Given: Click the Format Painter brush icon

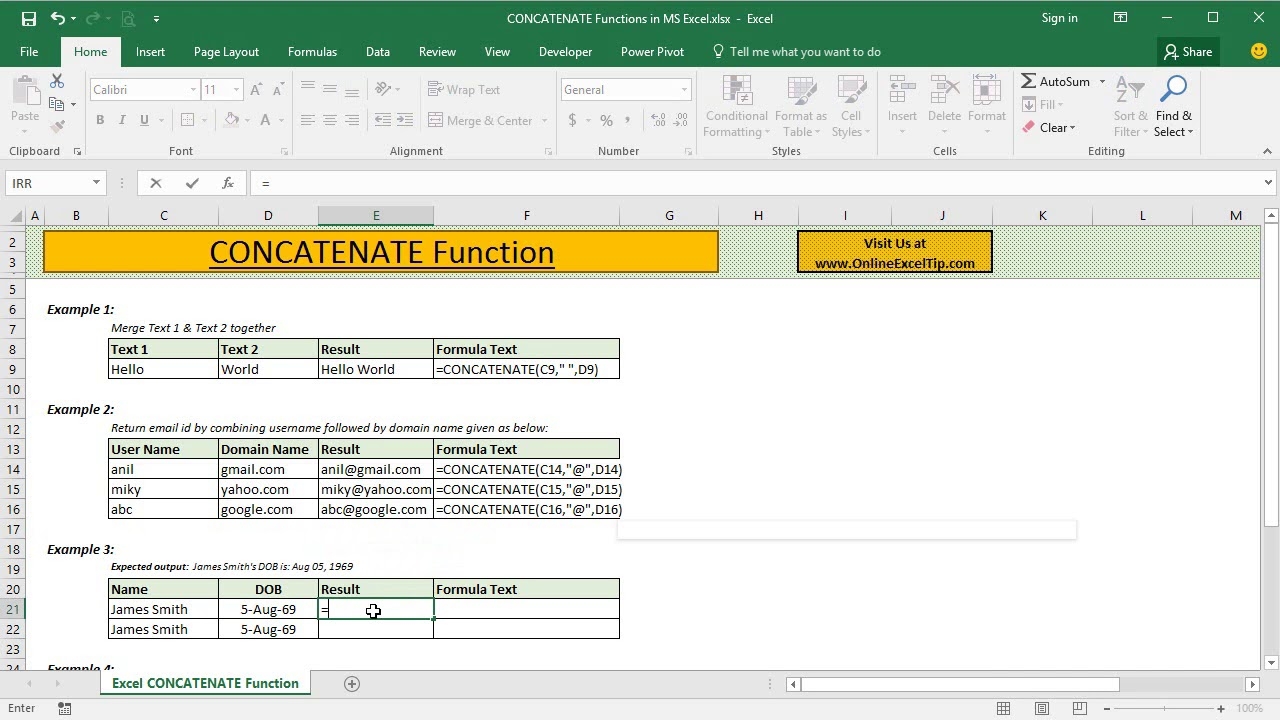Looking at the screenshot, I should [x=57, y=126].
